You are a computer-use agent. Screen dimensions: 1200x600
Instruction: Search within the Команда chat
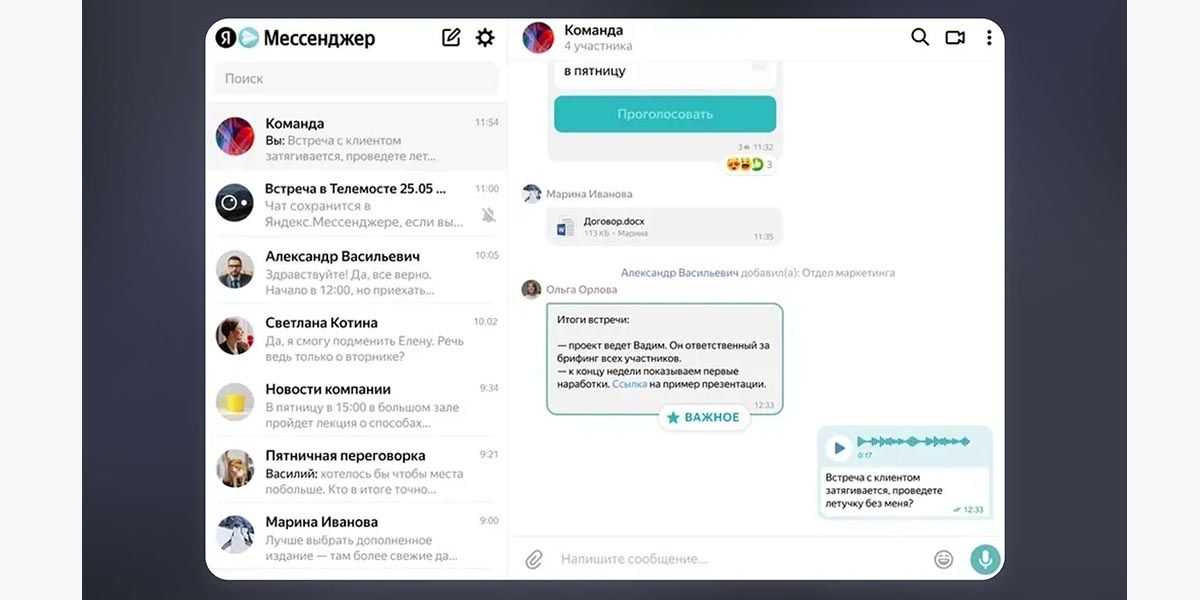920,37
